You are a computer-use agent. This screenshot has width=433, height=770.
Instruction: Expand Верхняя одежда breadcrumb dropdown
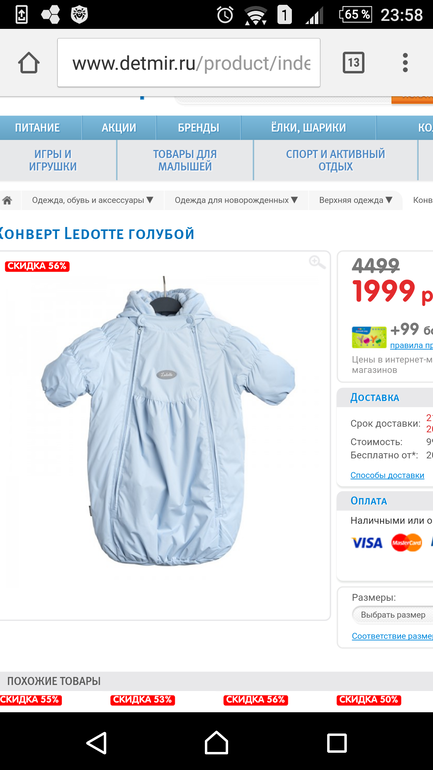[x=355, y=200]
